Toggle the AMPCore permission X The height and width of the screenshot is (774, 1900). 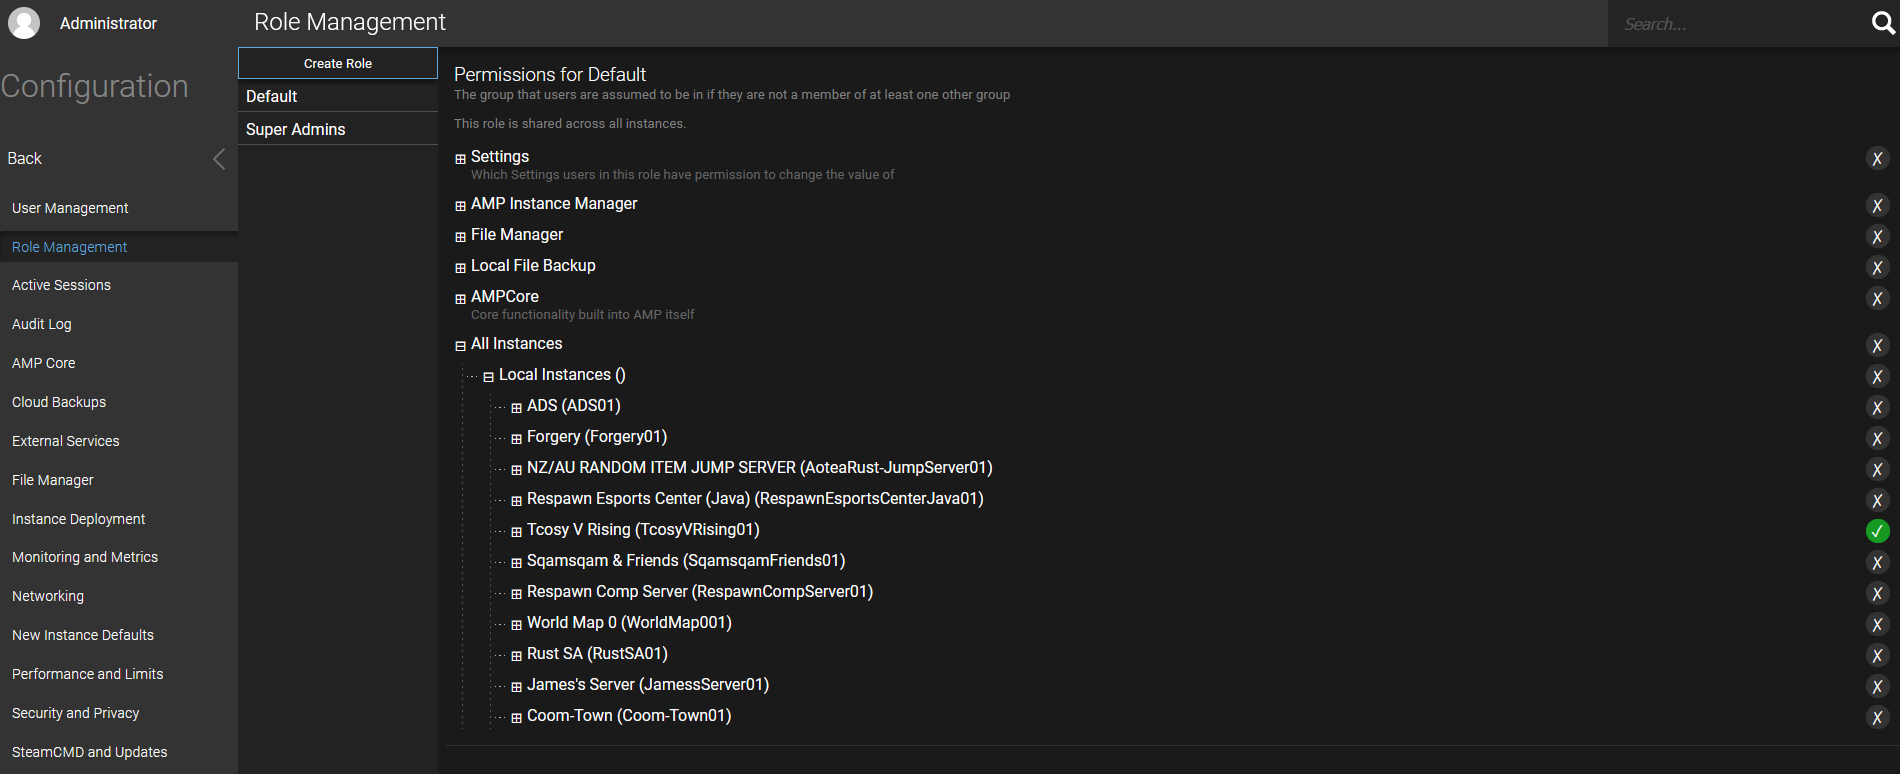(x=1877, y=299)
